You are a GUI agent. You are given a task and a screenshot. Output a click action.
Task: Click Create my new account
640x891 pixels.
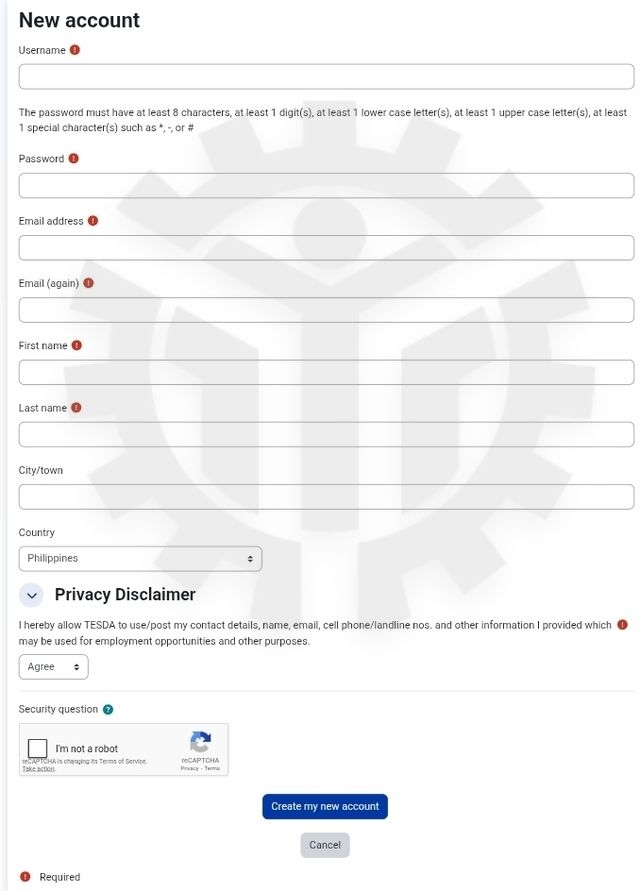pyautogui.click(x=324, y=806)
